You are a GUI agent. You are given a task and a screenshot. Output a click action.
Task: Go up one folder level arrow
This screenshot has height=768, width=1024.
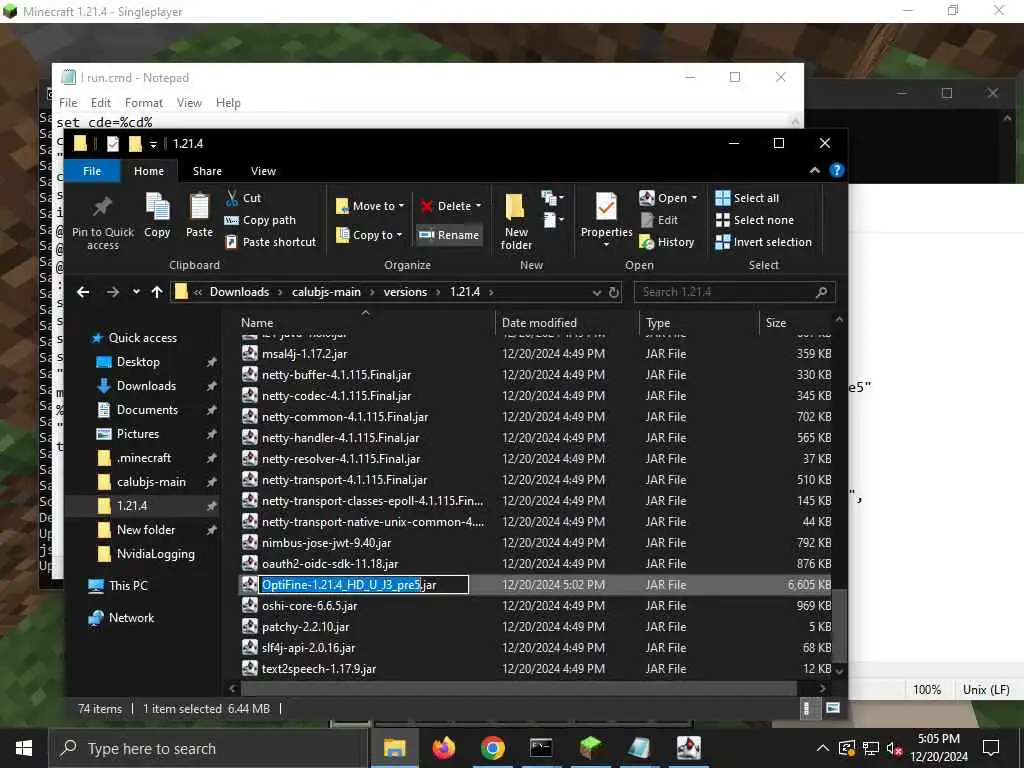[x=157, y=292]
